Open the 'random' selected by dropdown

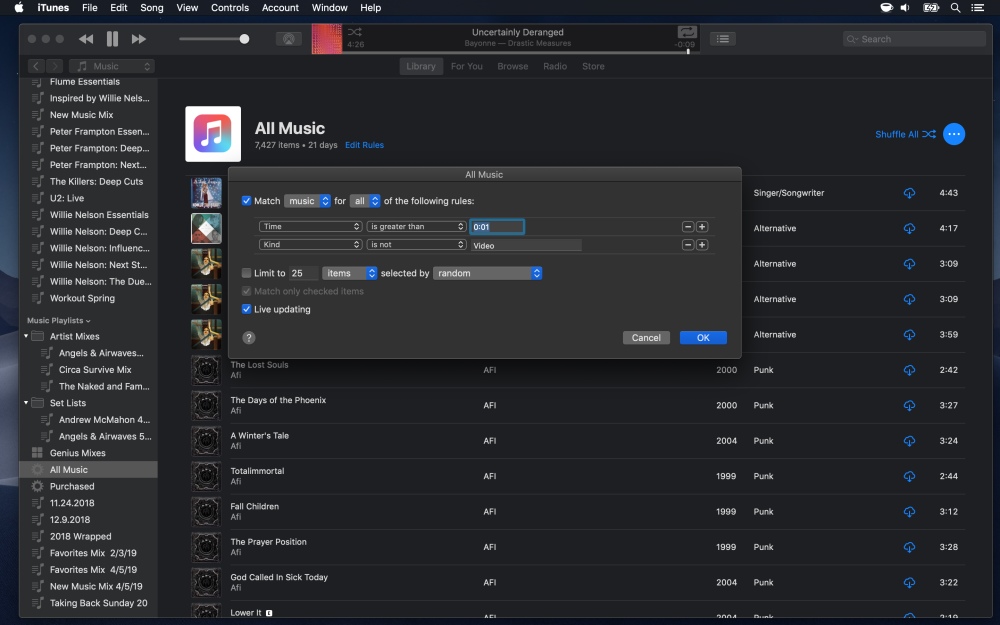488,273
